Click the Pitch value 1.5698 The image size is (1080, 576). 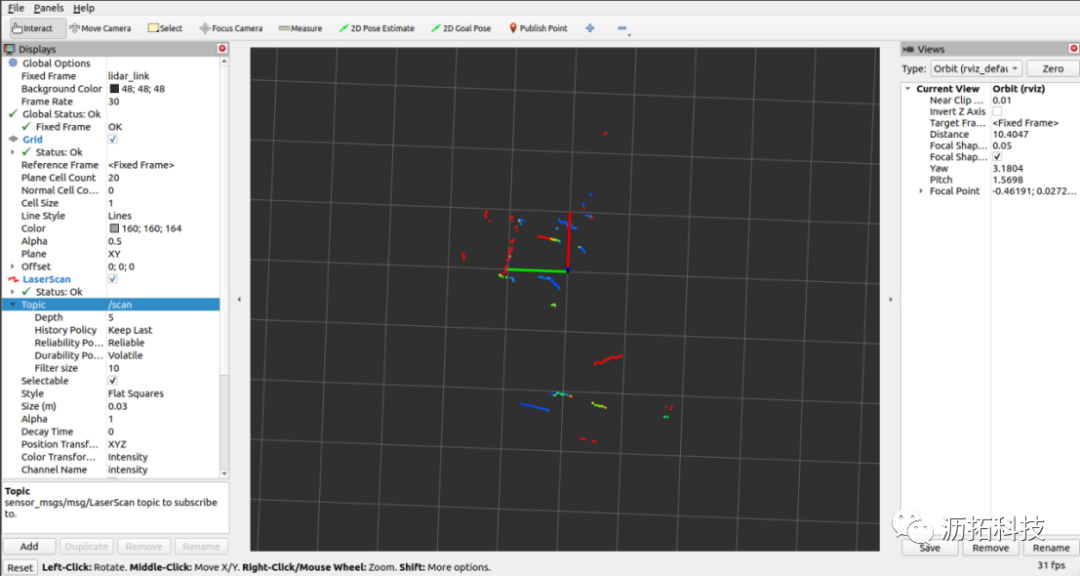(x=1008, y=179)
